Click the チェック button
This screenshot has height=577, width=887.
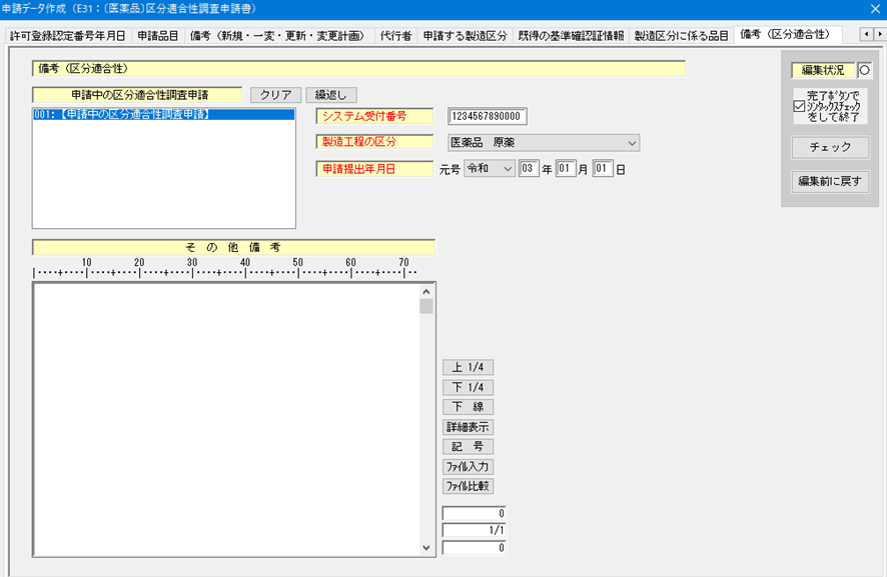[x=830, y=147]
